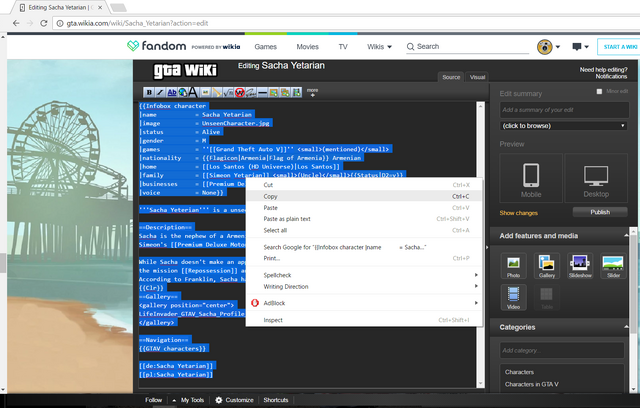The image size is (640, 408).
Task: Insert horizontal line icon in toolbar
Action: [x=262, y=93]
